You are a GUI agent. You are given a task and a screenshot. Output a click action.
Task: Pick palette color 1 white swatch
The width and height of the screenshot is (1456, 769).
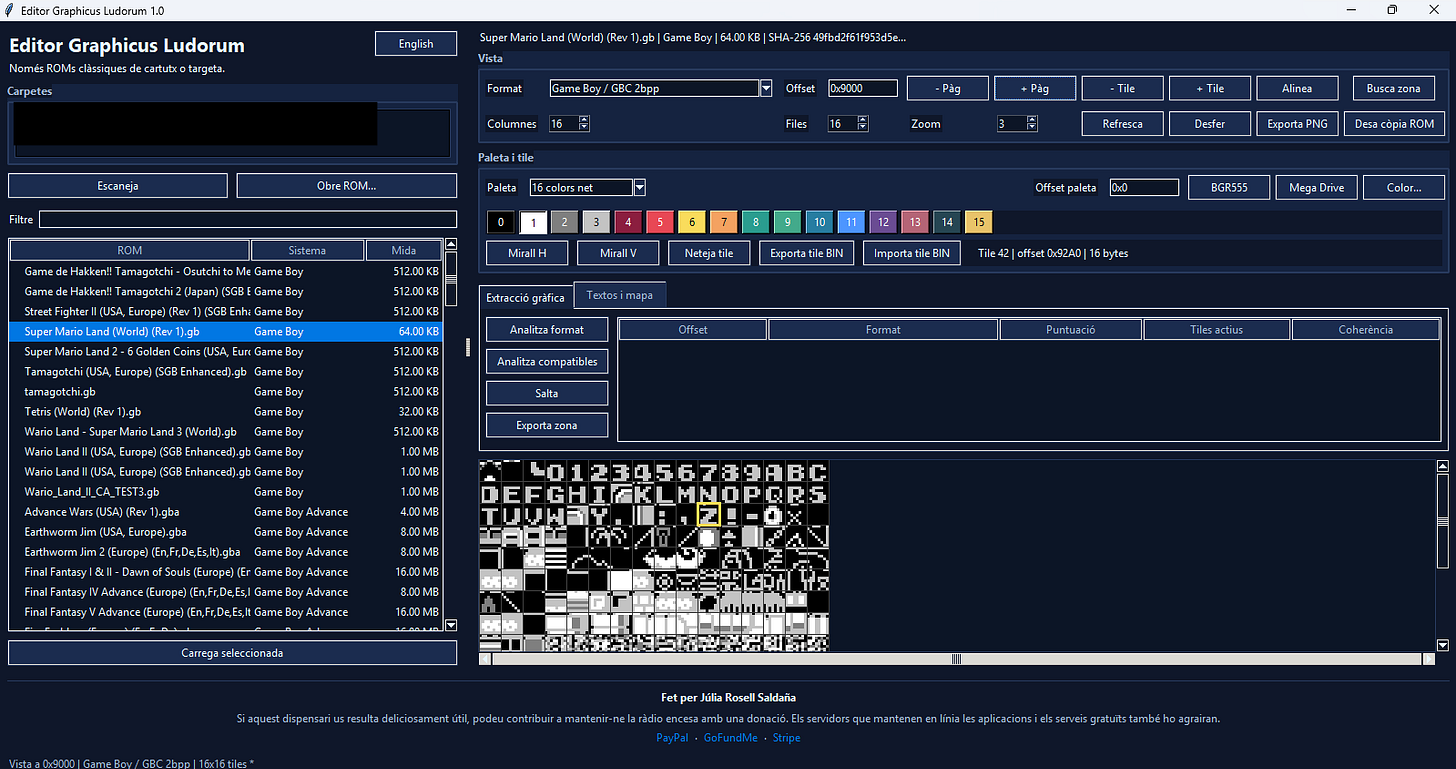tap(533, 222)
